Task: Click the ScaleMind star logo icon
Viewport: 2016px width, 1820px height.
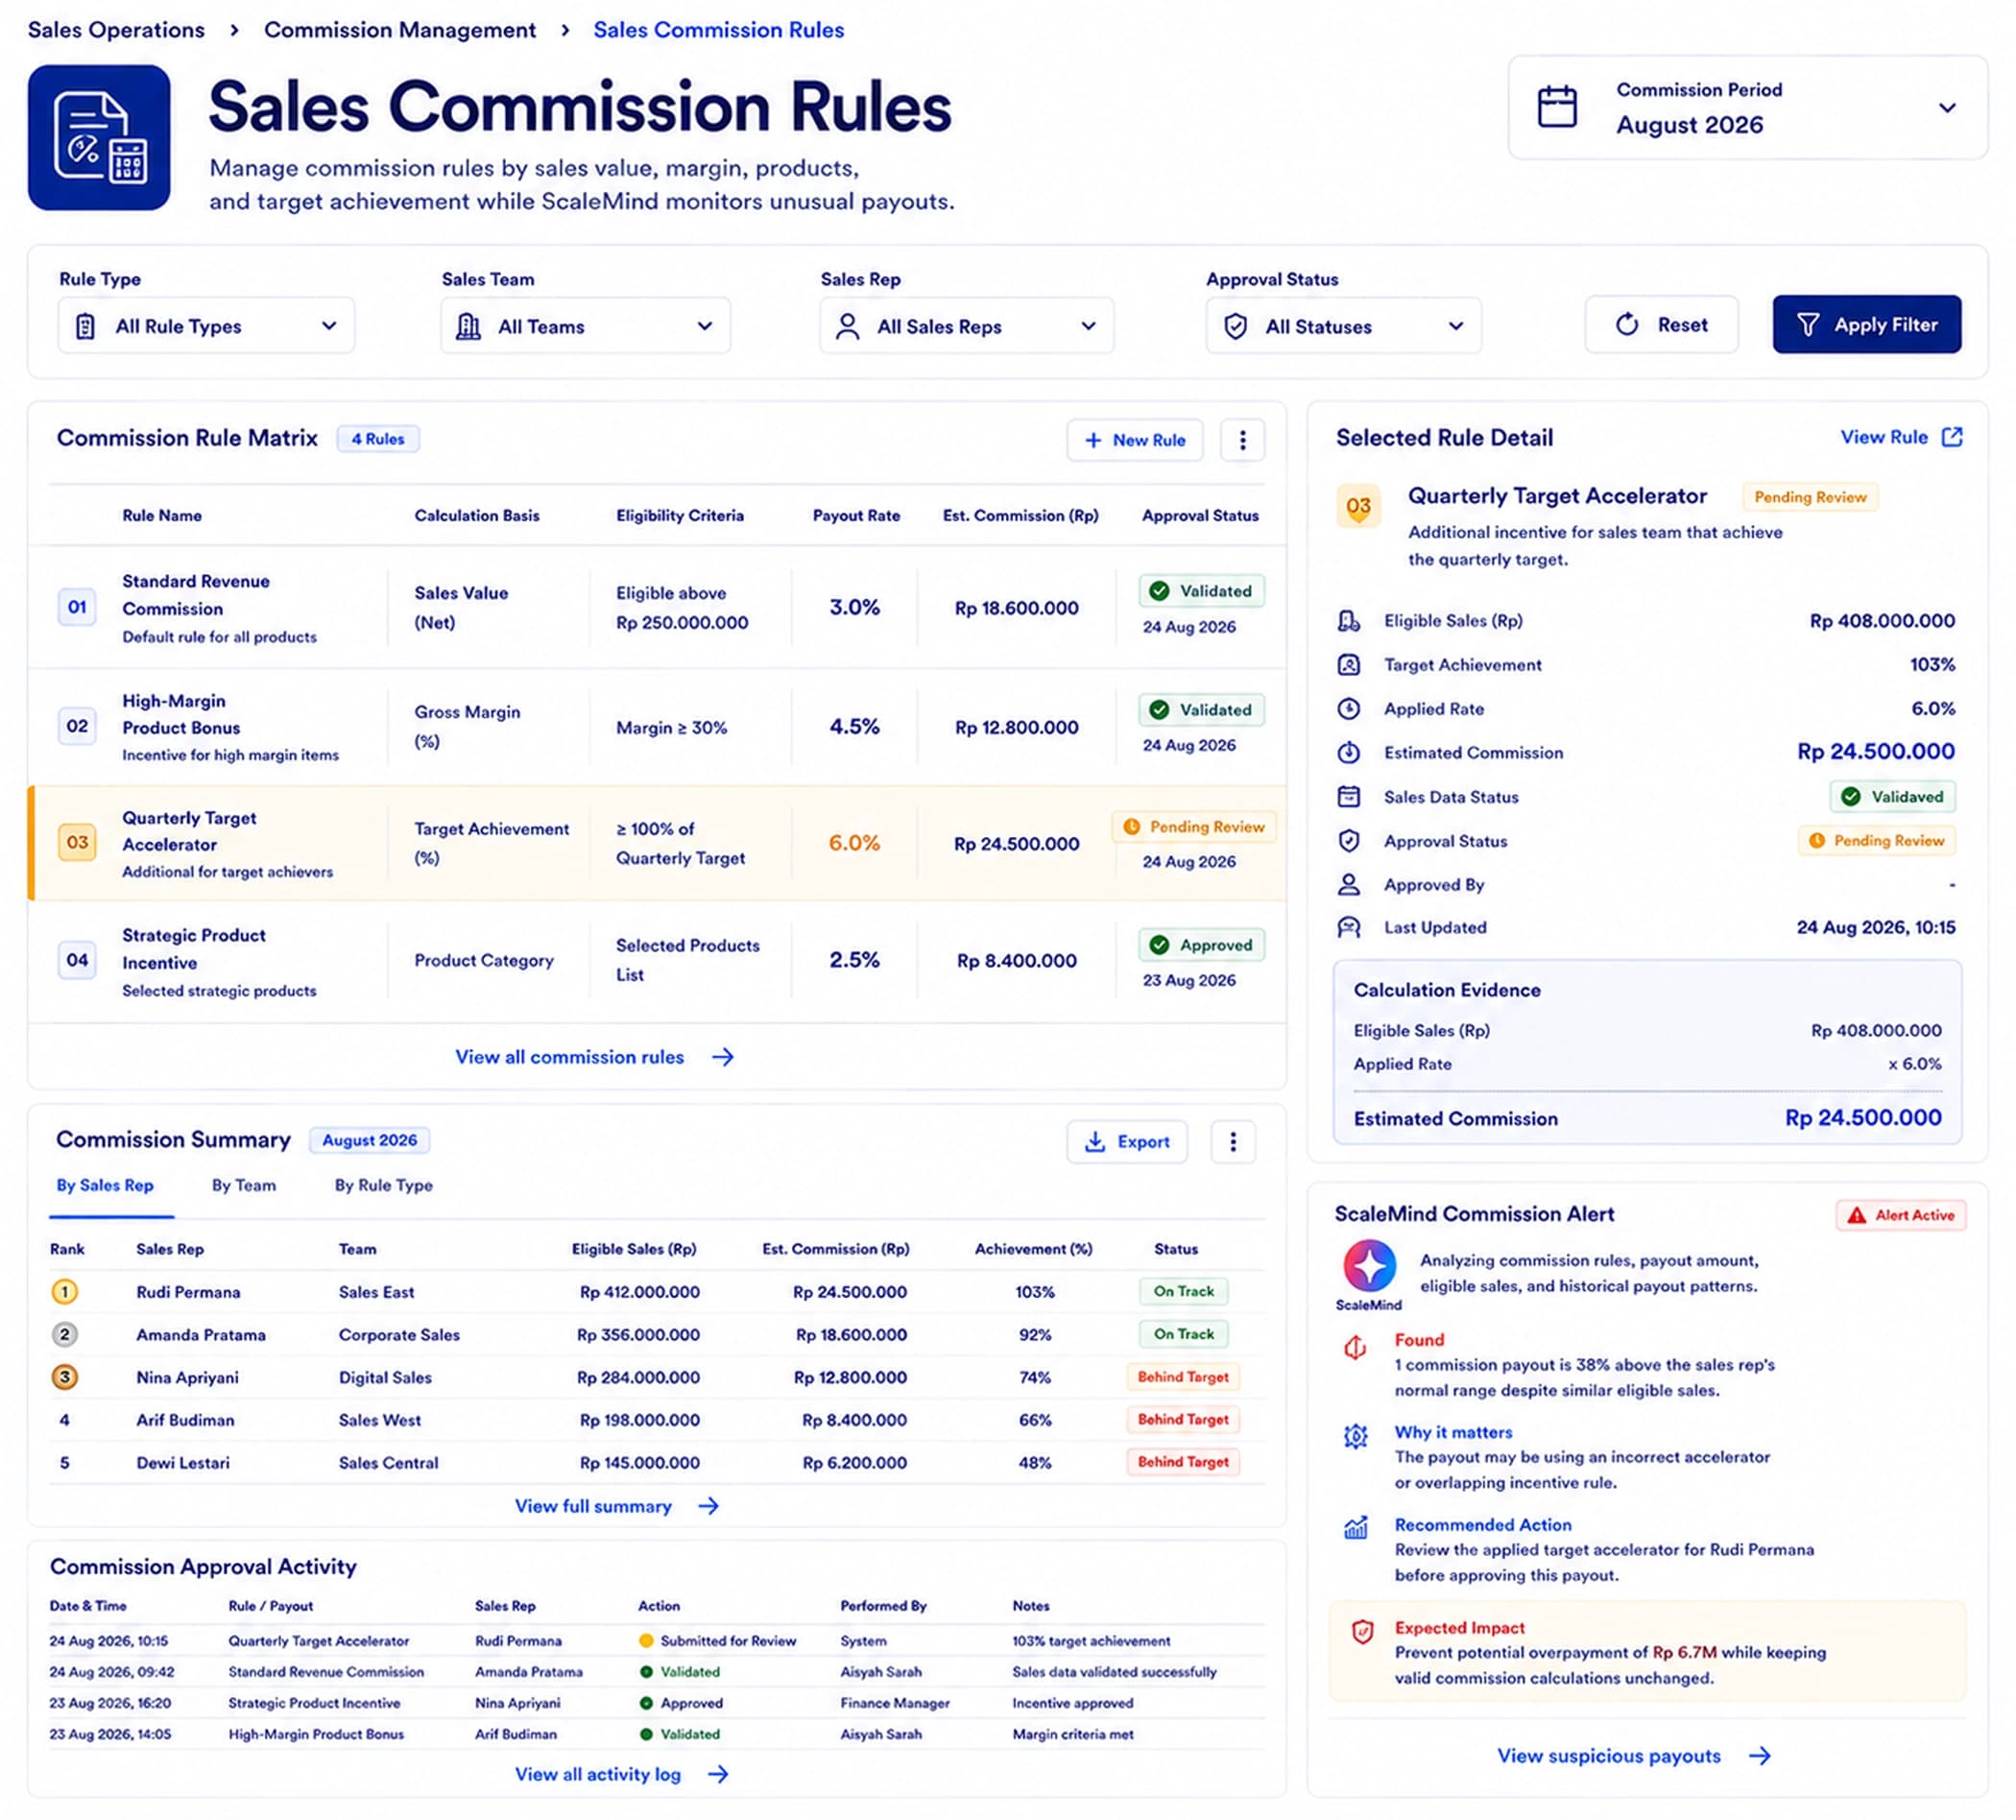Action: pyautogui.click(x=1369, y=1266)
